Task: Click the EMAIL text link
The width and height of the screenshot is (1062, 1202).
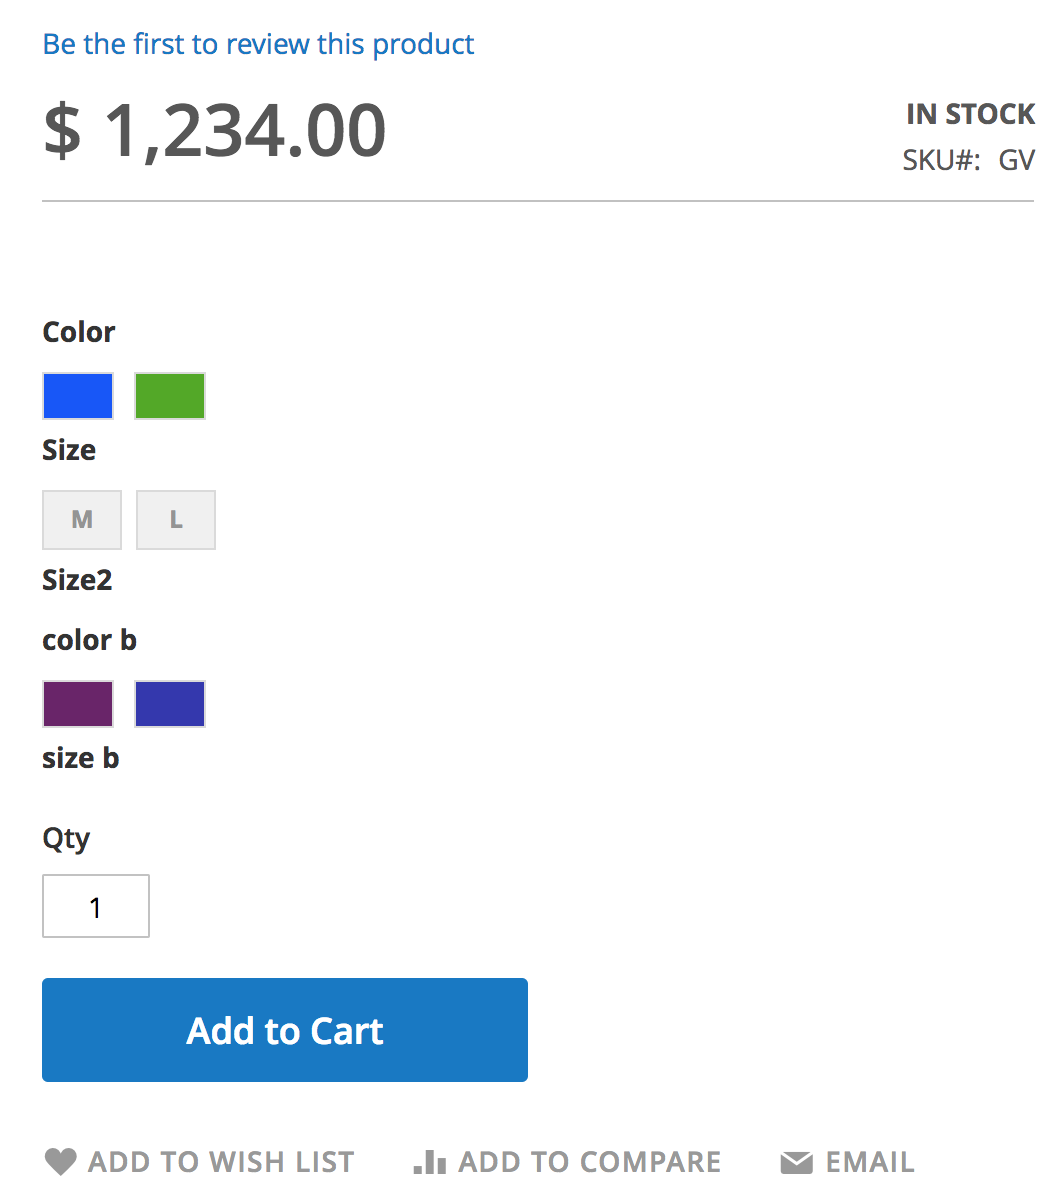Action: click(x=870, y=1162)
